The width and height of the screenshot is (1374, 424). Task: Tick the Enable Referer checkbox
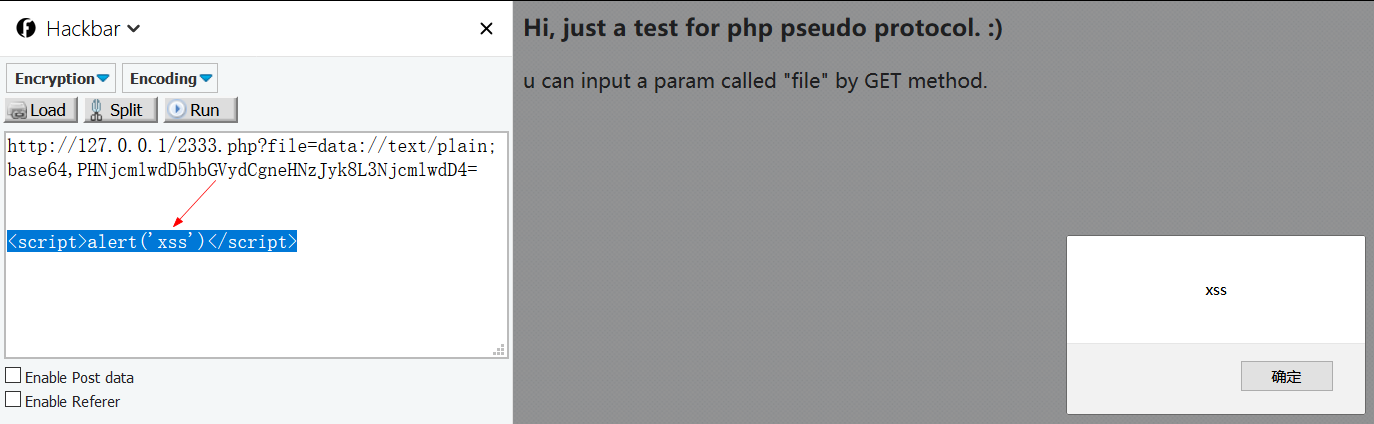click(x=13, y=400)
